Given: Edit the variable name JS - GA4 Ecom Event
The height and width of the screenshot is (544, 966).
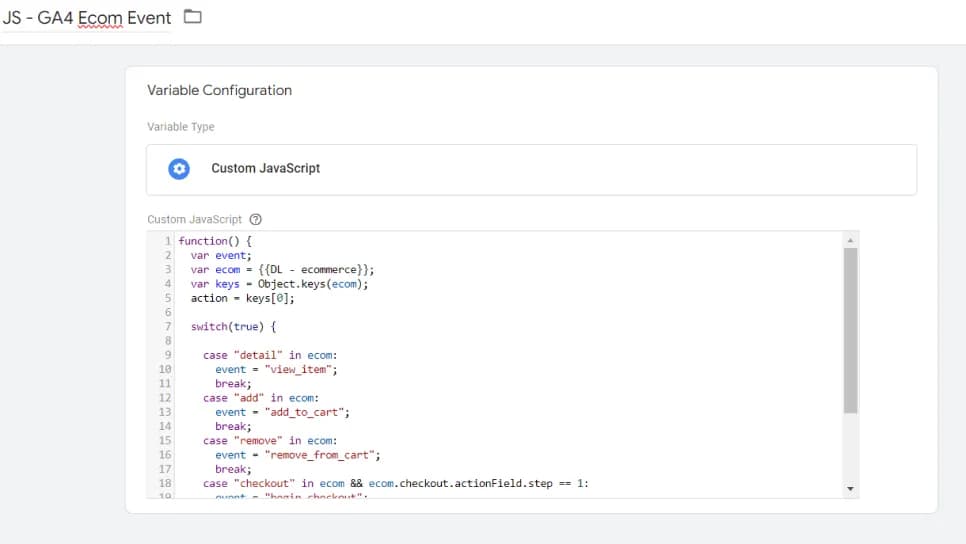Looking at the screenshot, I should (87, 18).
